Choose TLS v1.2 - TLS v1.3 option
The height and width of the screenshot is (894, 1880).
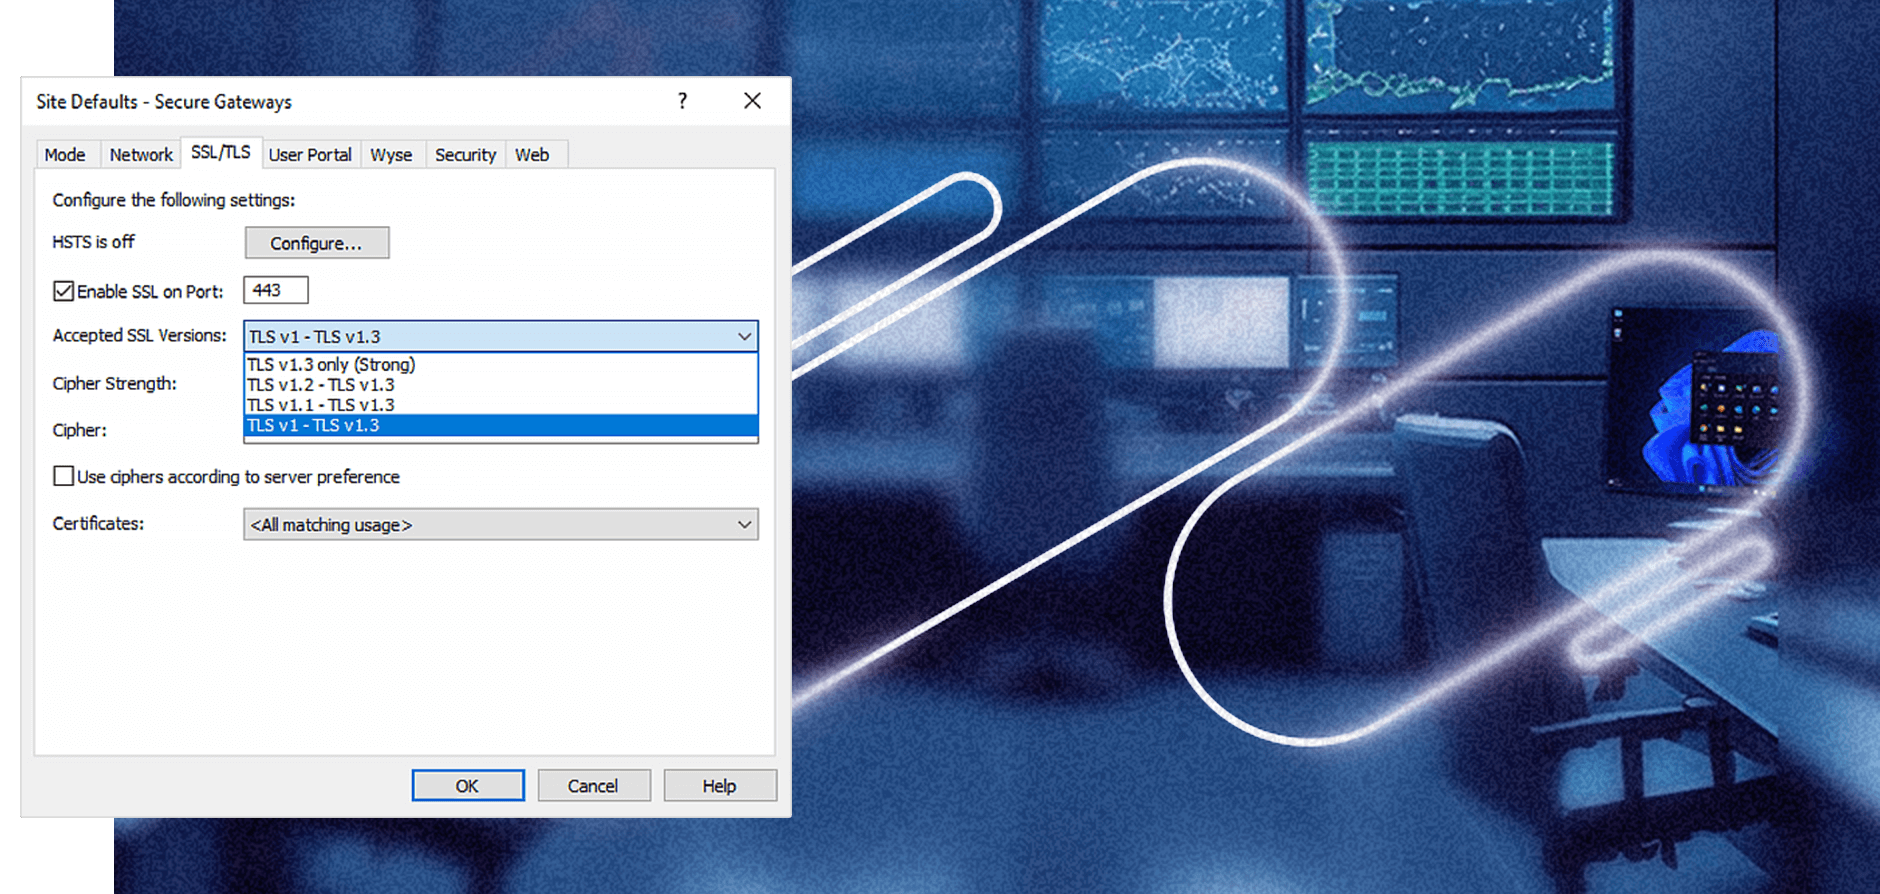[501, 385]
